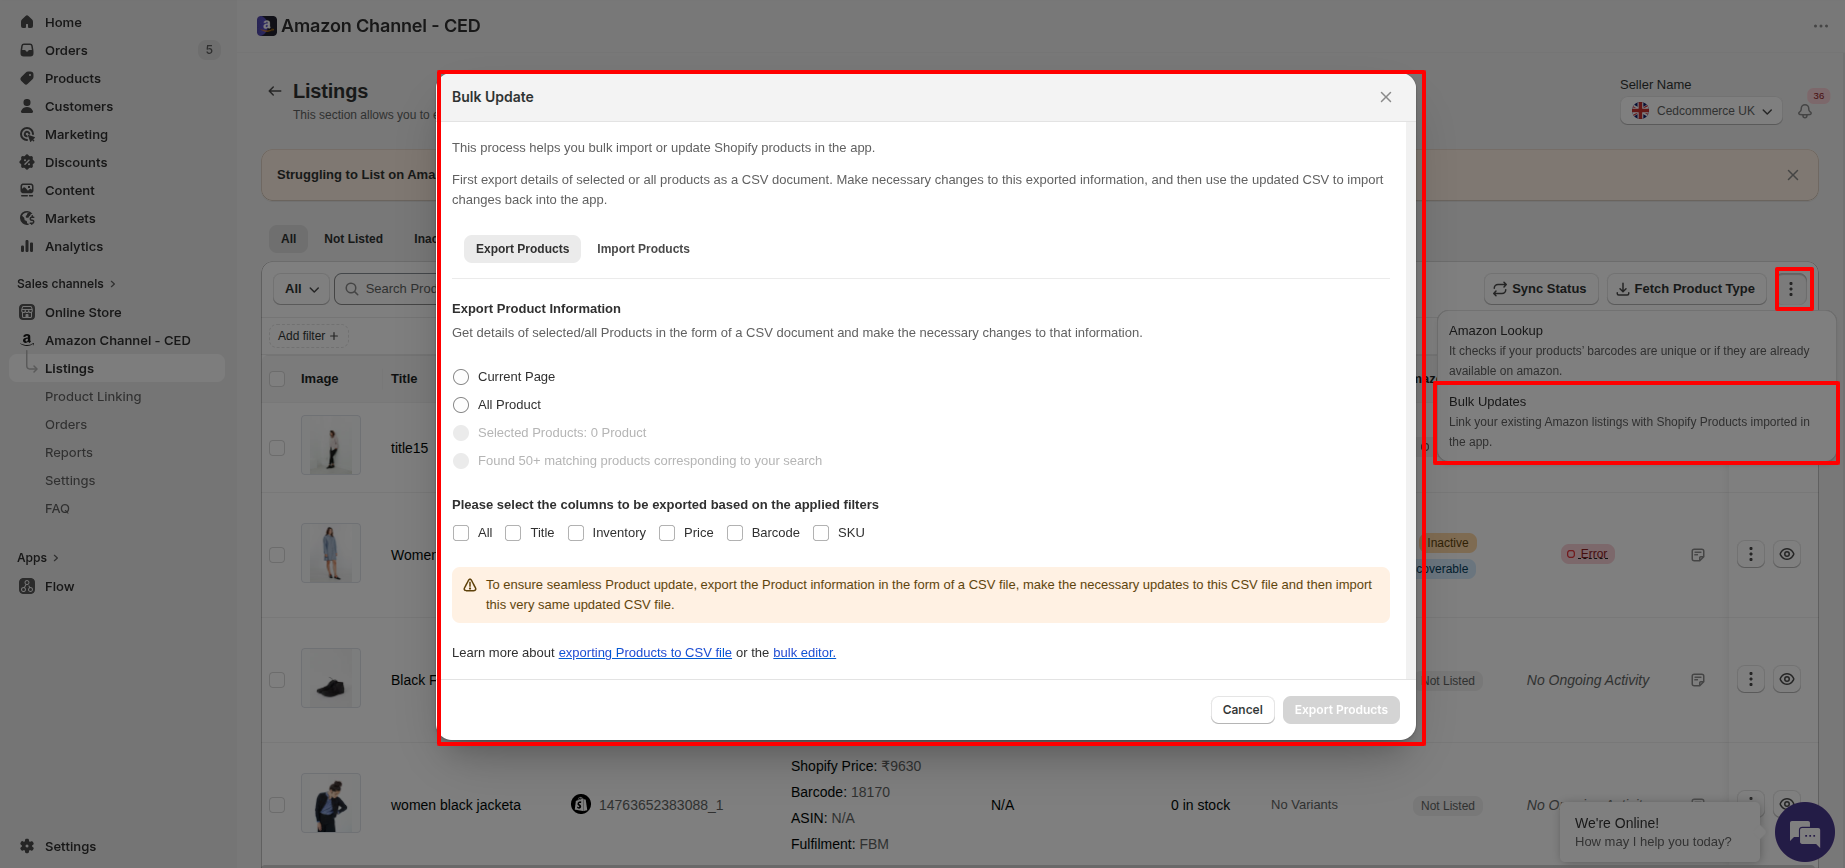1845x868 pixels.
Task: Select the Current Page radio option
Action: (x=461, y=377)
